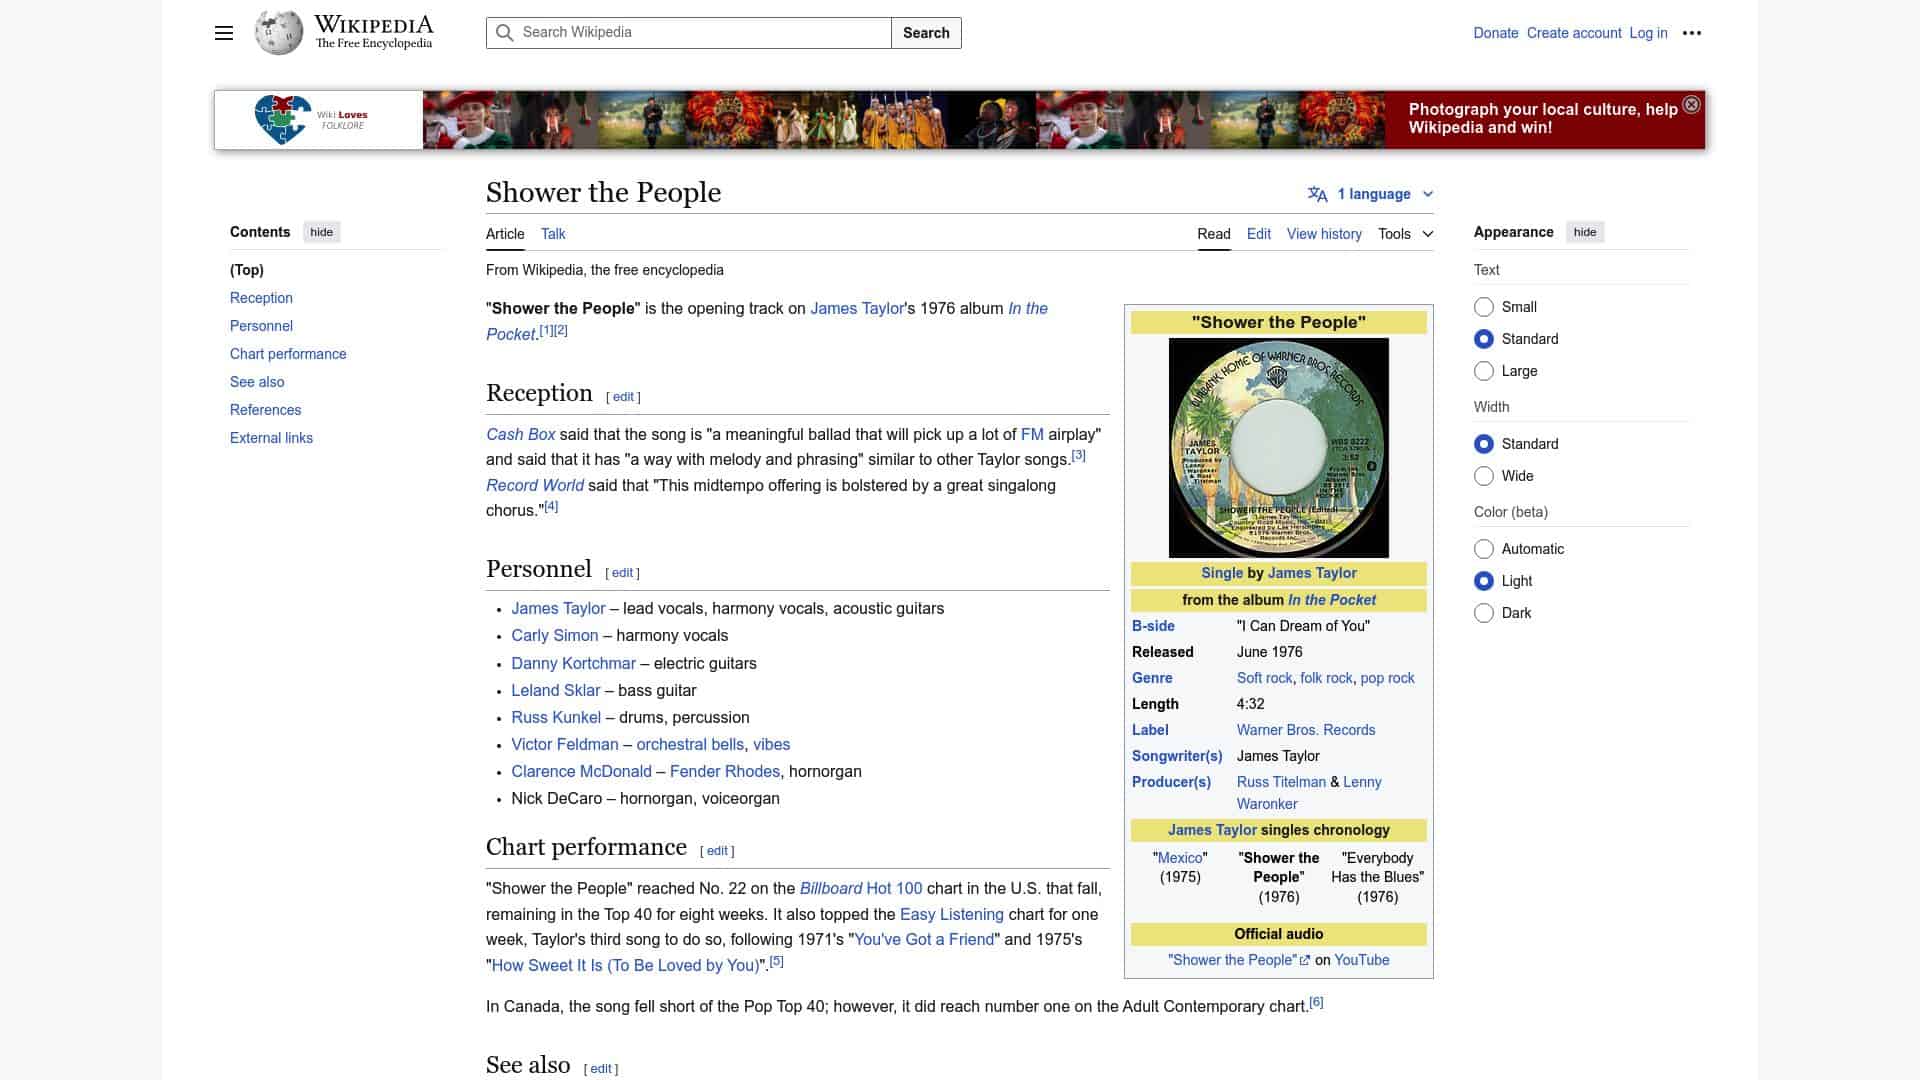Open Victor Feldman link
This screenshot has height=1080, width=1920.
click(x=565, y=744)
